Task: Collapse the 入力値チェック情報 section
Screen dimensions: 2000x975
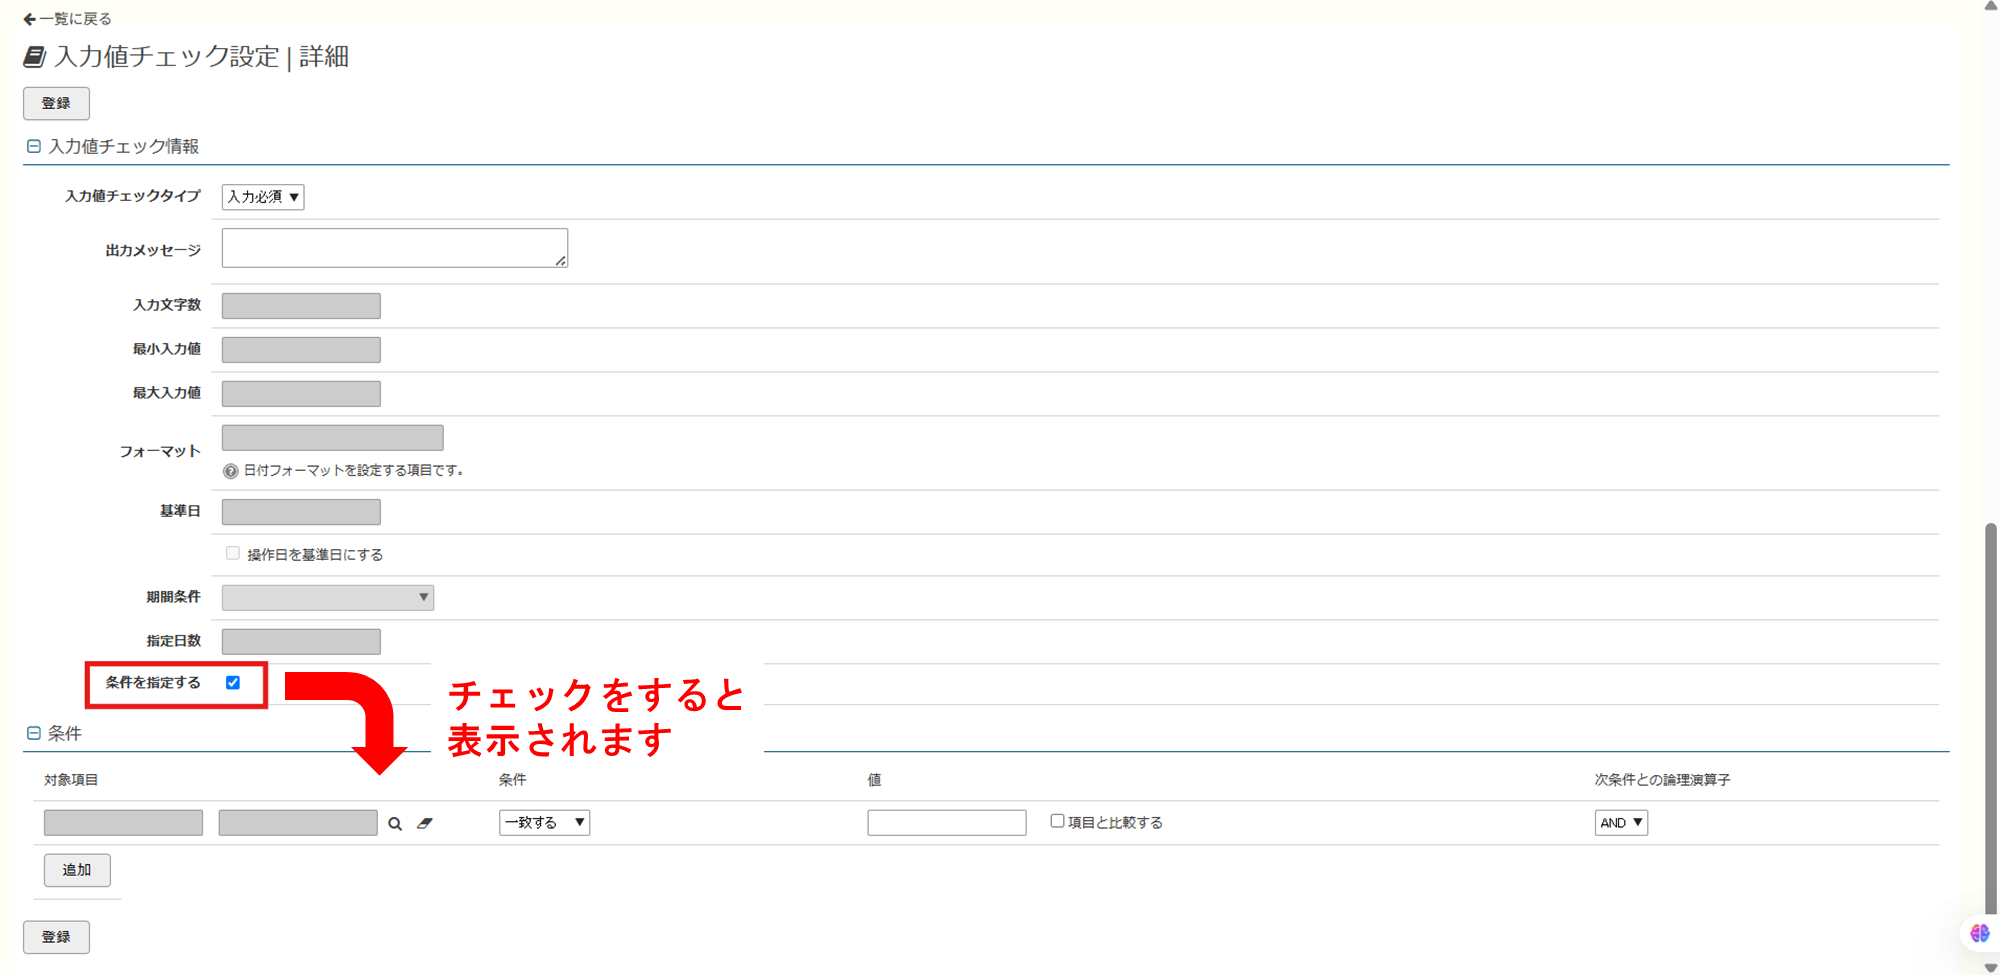Action: [34, 146]
